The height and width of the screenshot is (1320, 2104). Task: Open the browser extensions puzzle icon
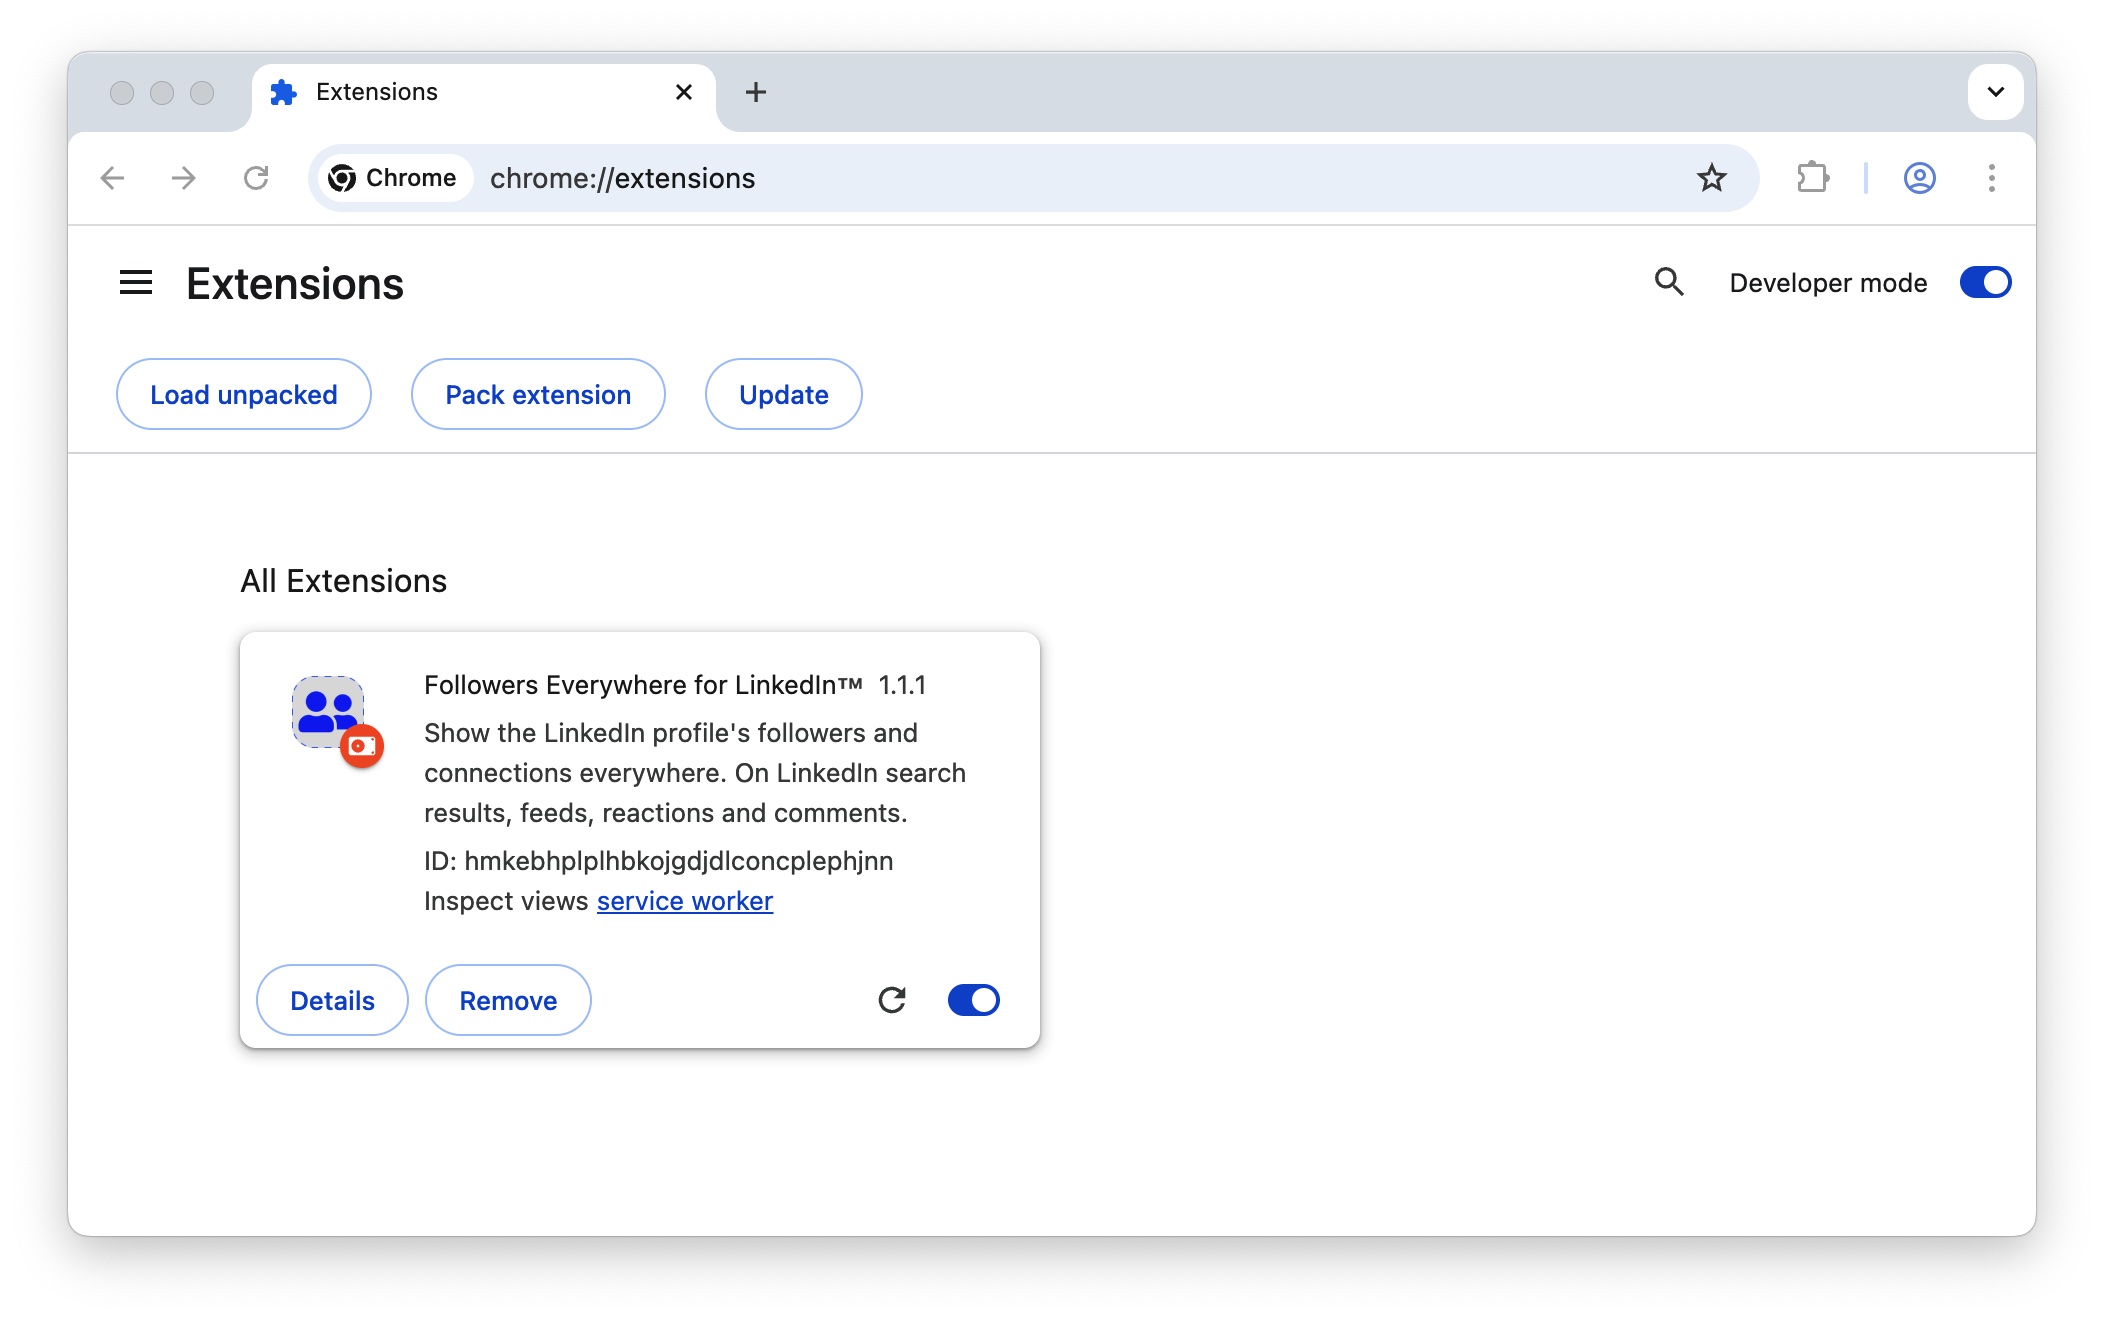coord(1813,178)
